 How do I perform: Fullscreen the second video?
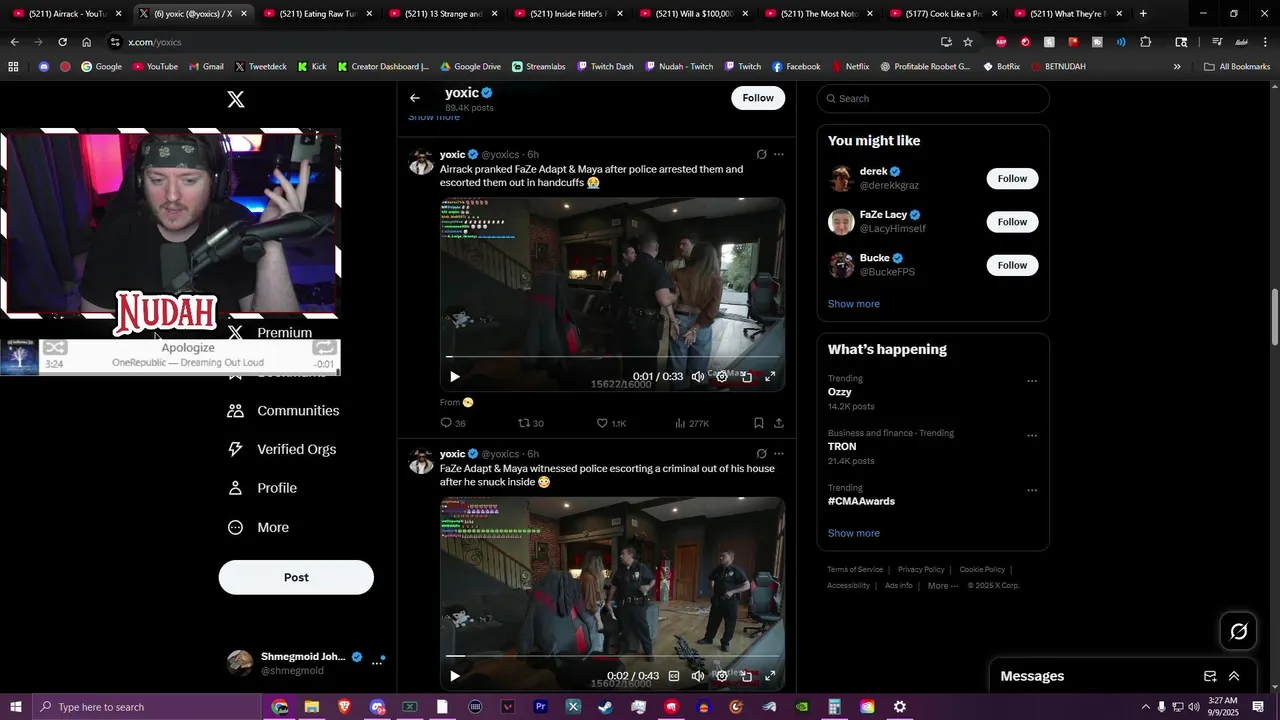click(x=770, y=676)
